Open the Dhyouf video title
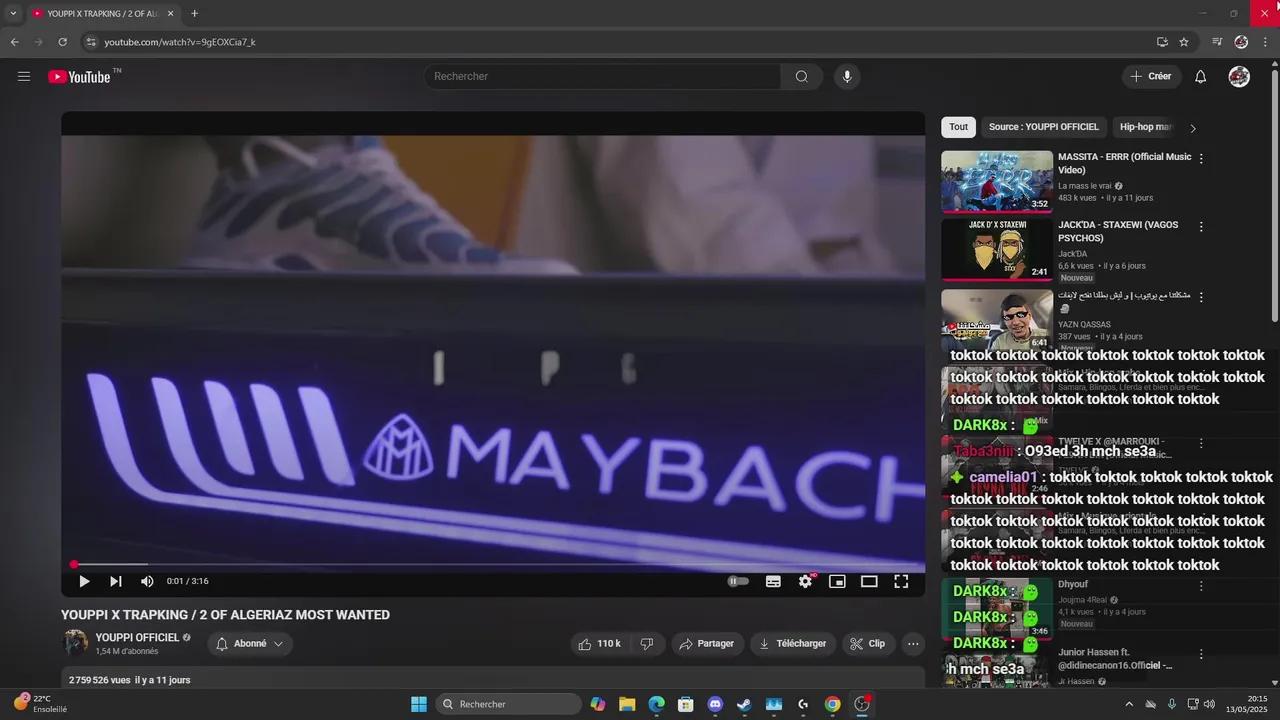Image resolution: width=1280 pixels, height=720 pixels. click(x=1073, y=584)
